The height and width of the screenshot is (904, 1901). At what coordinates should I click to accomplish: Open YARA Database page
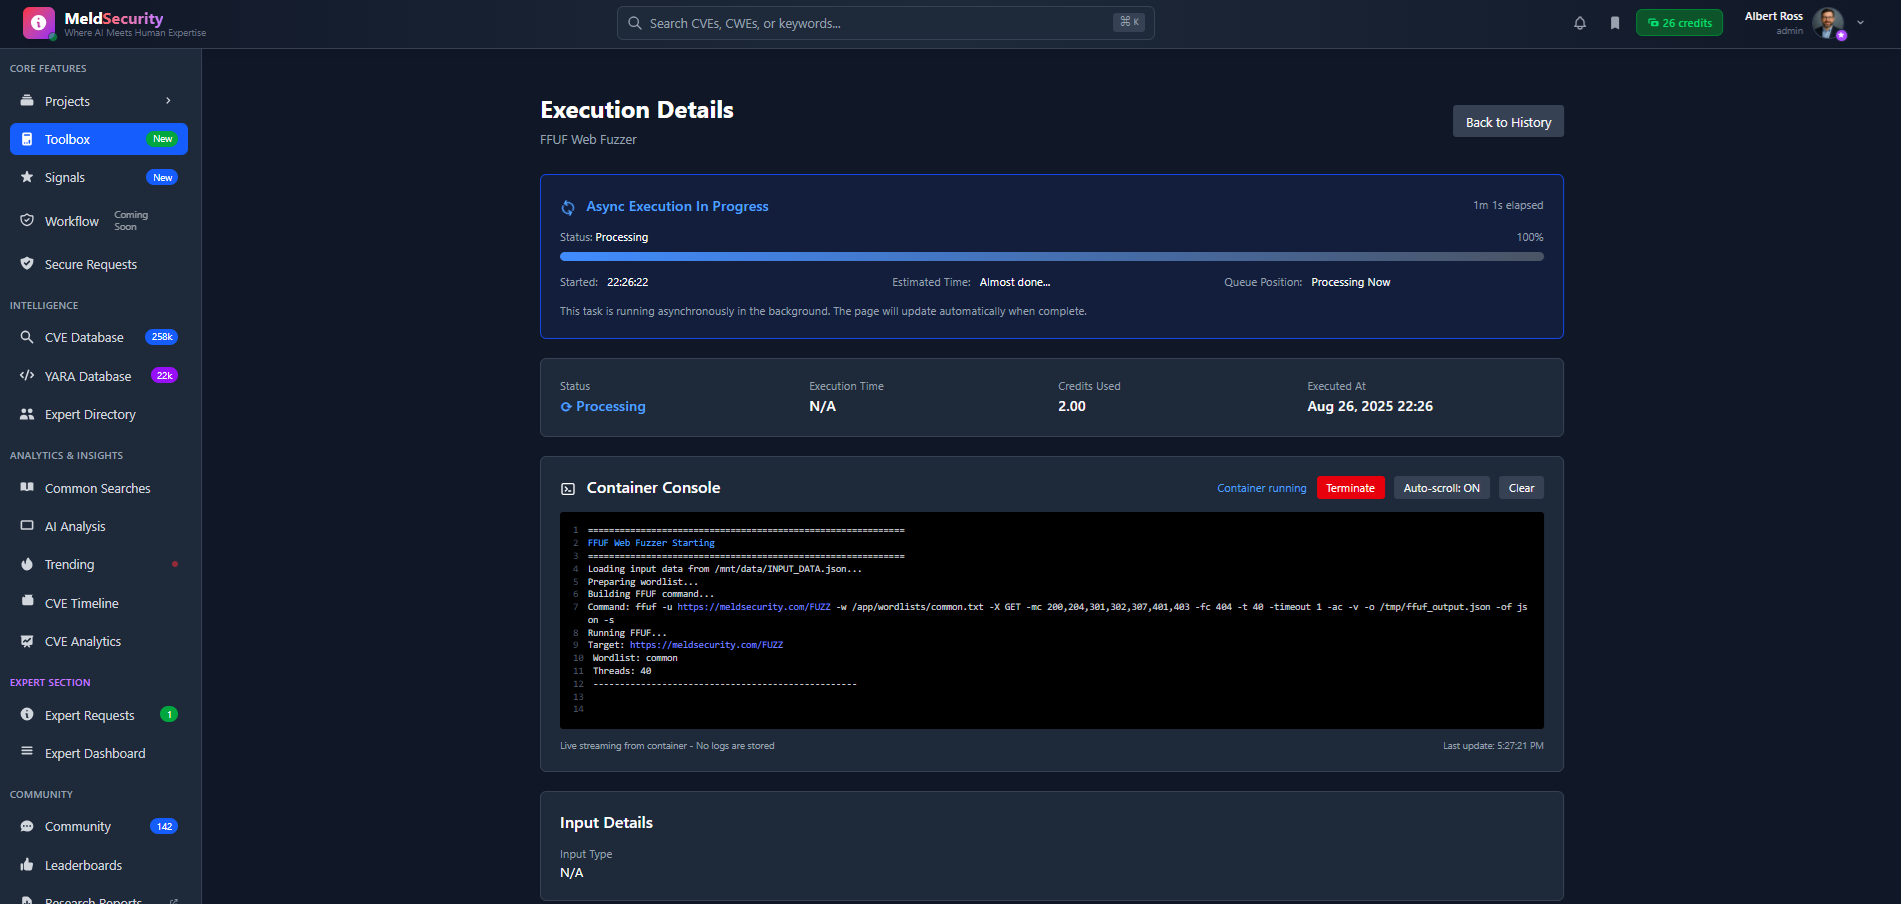pos(99,376)
